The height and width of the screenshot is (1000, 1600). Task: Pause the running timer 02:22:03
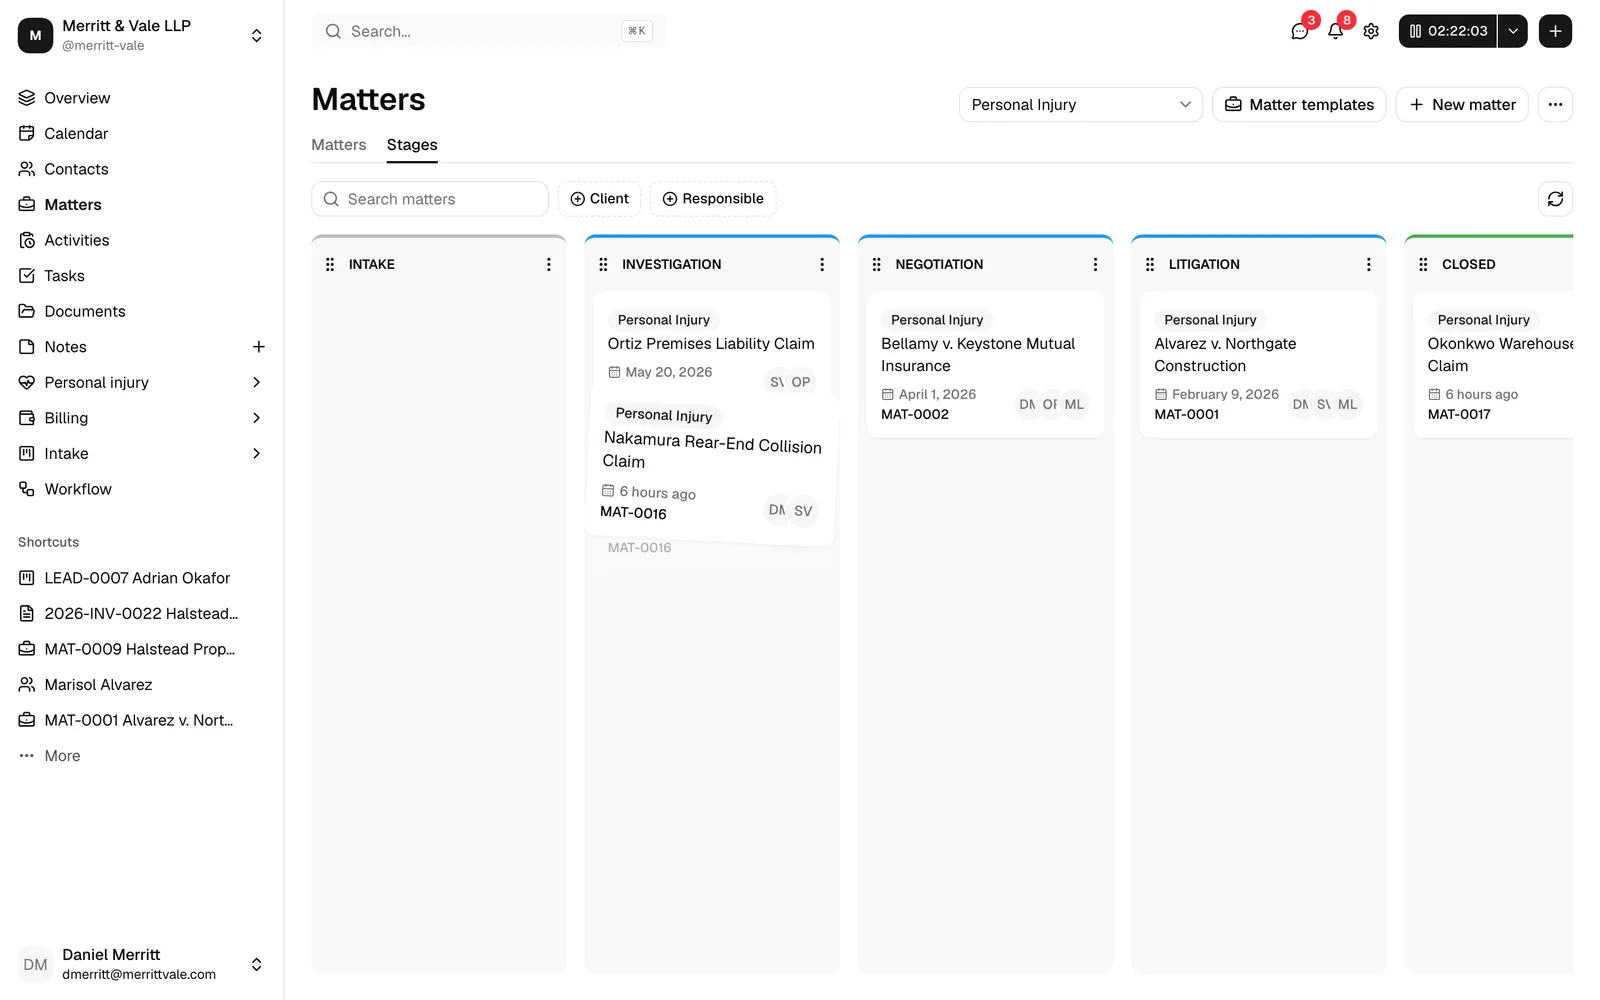(1447, 31)
